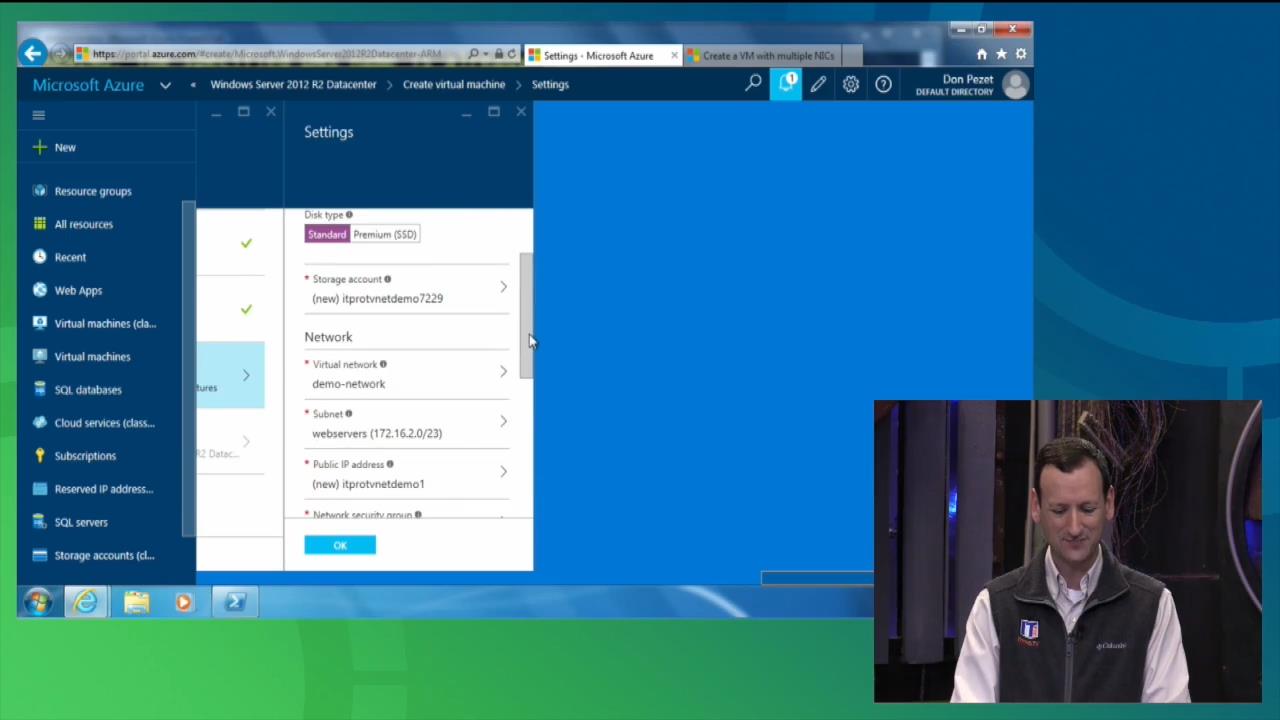Image resolution: width=1280 pixels, height=720 pixels.
Task: Click the Storage account info icon
Action: pyautogui.click(x=387, y=279)
